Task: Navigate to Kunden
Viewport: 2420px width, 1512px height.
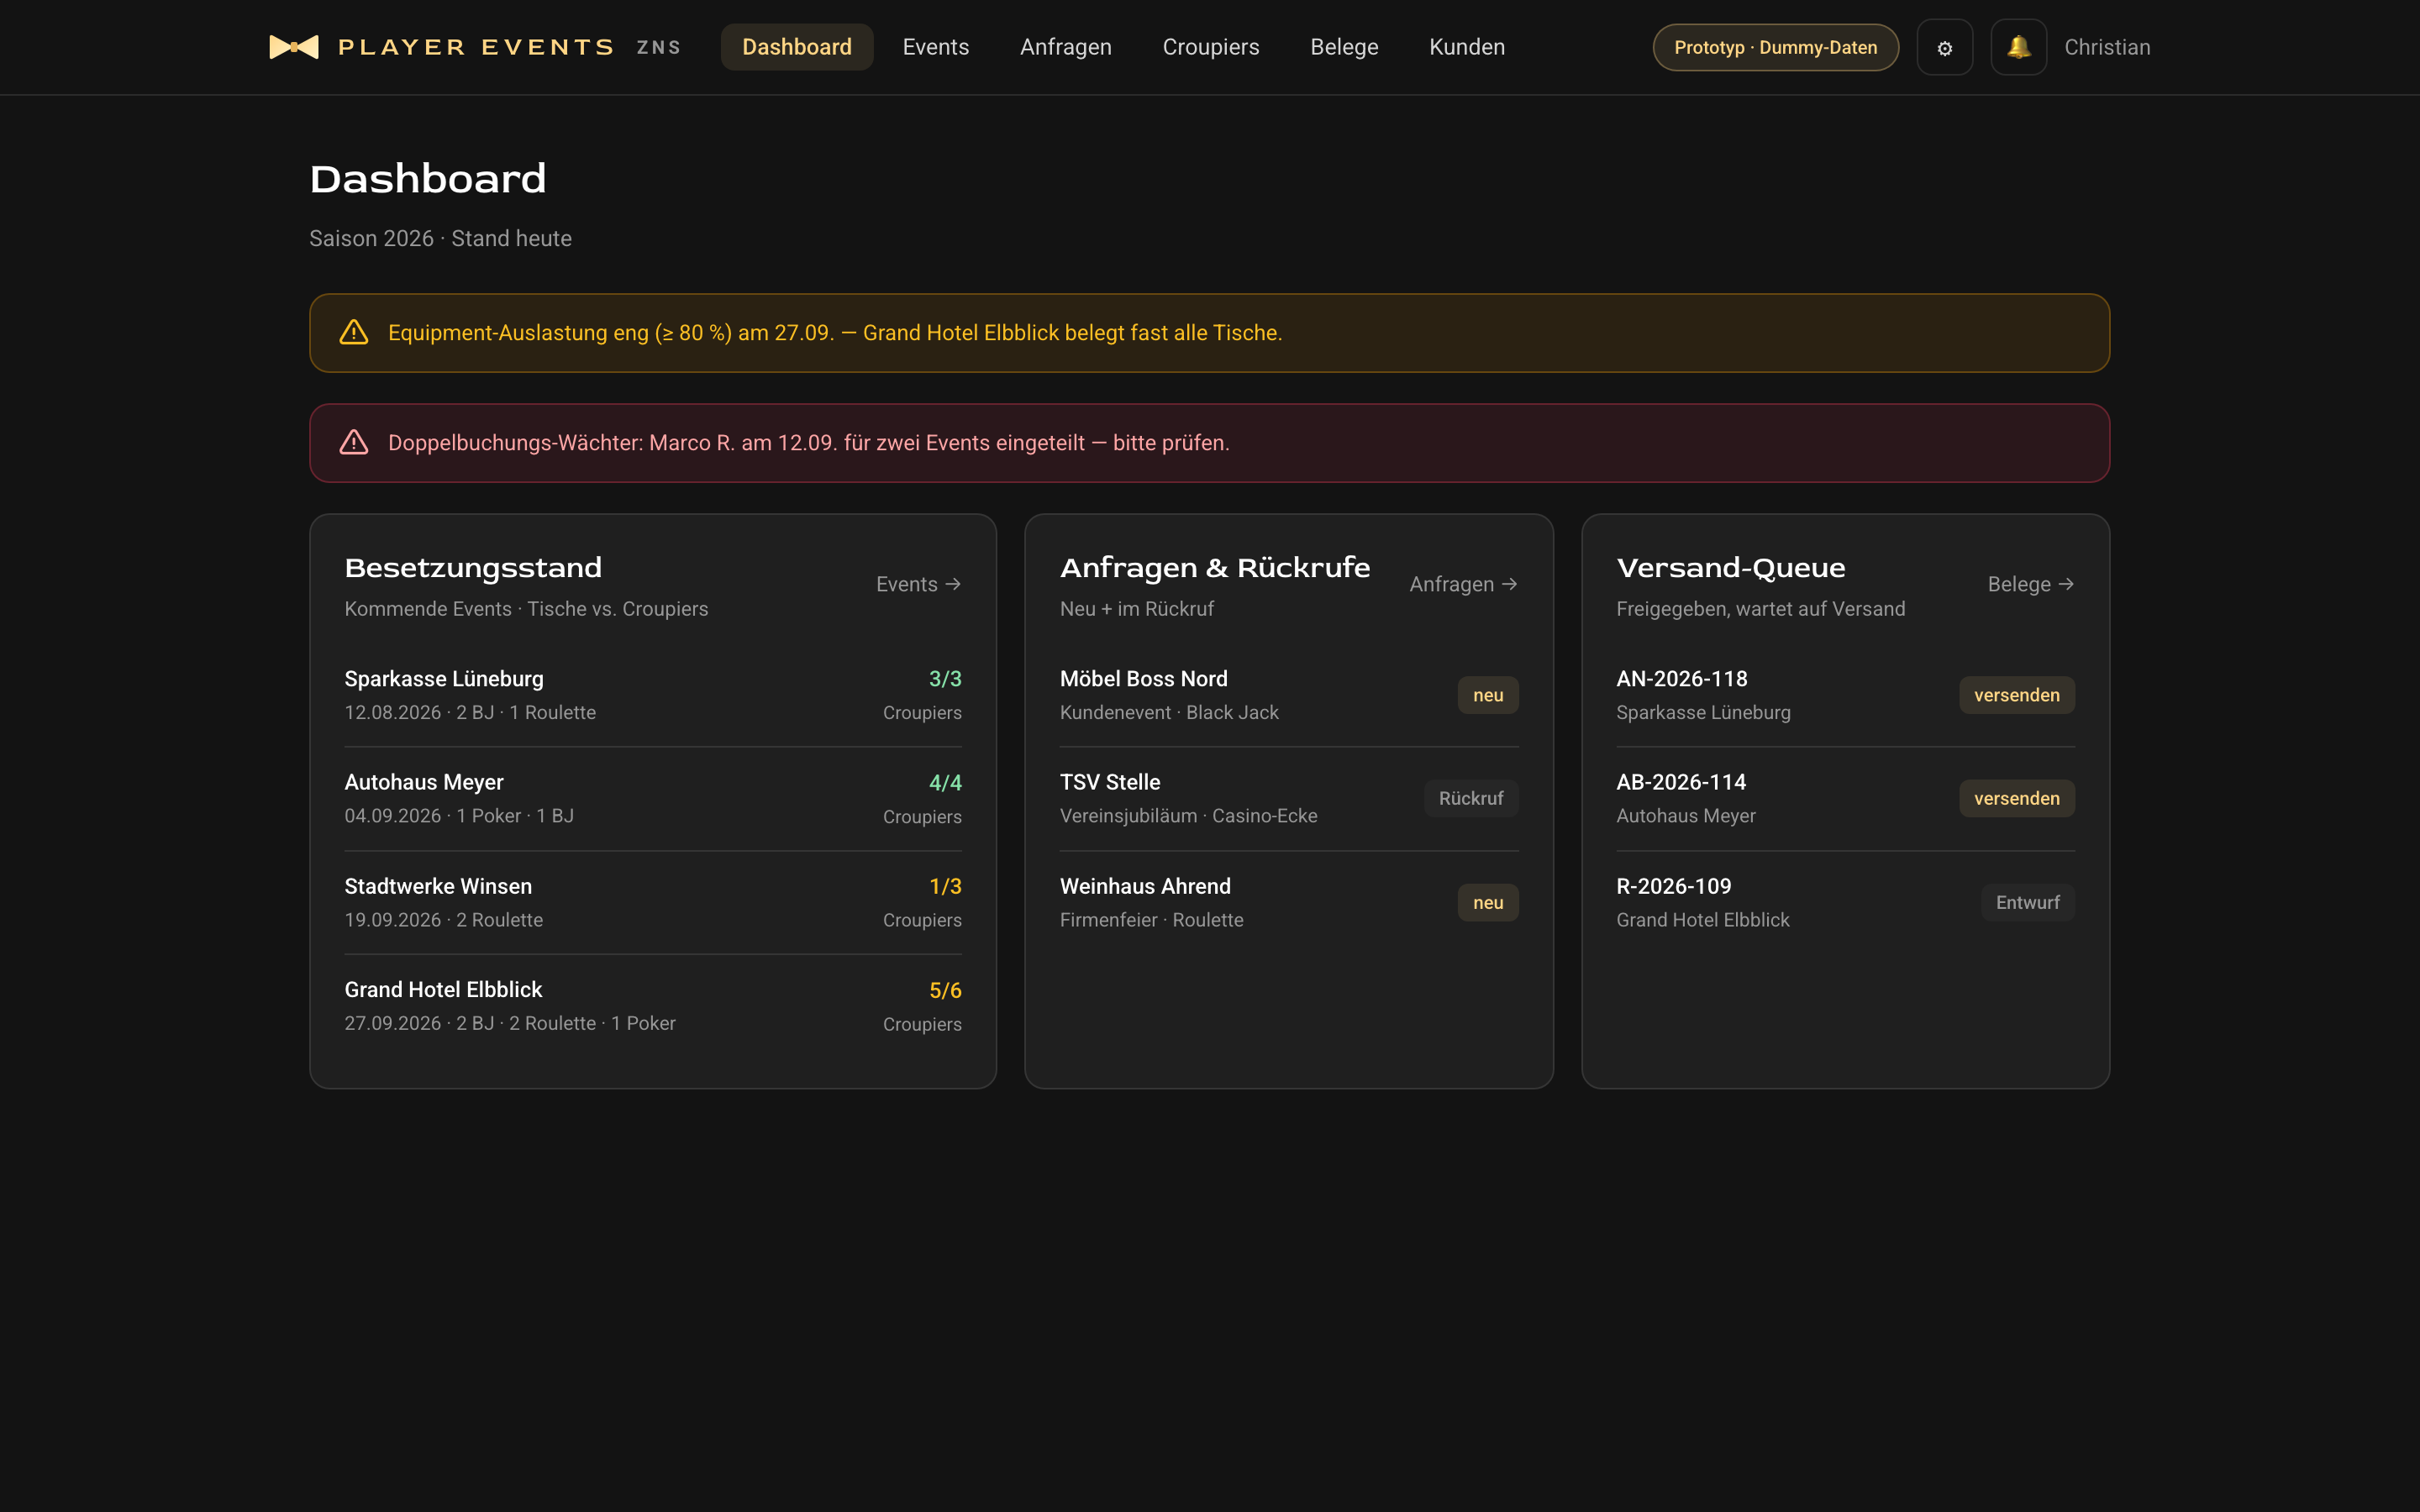Action: click(x=1466, y=47)
